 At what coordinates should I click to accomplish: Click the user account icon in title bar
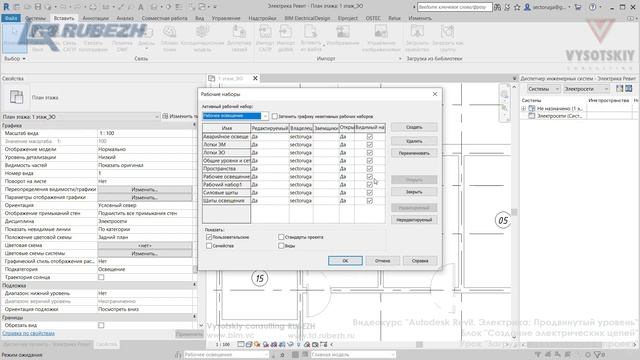coord(527,7)
